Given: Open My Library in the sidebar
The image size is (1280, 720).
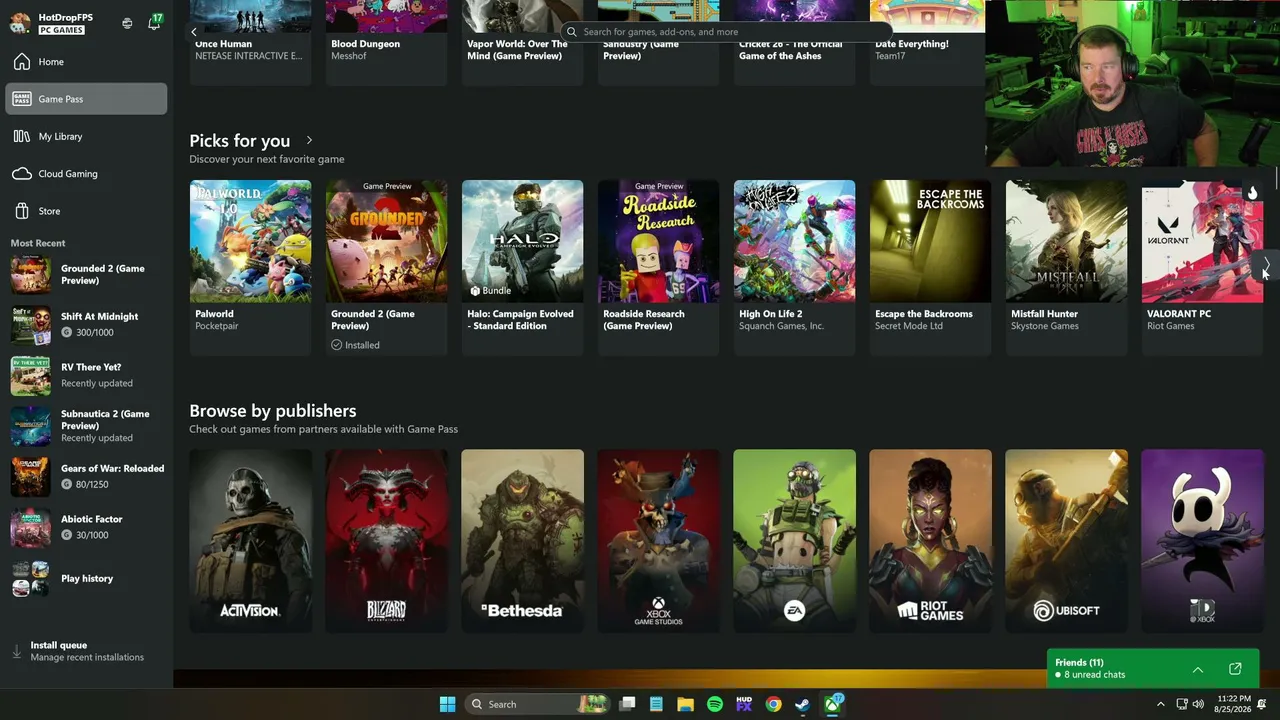Looking at the screenshot, I should pyautogui.click(x=87, y=136).
